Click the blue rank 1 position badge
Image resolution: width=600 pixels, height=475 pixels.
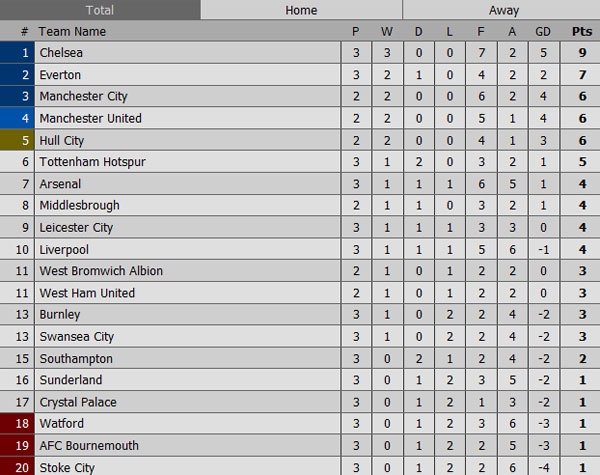point(18,53)
